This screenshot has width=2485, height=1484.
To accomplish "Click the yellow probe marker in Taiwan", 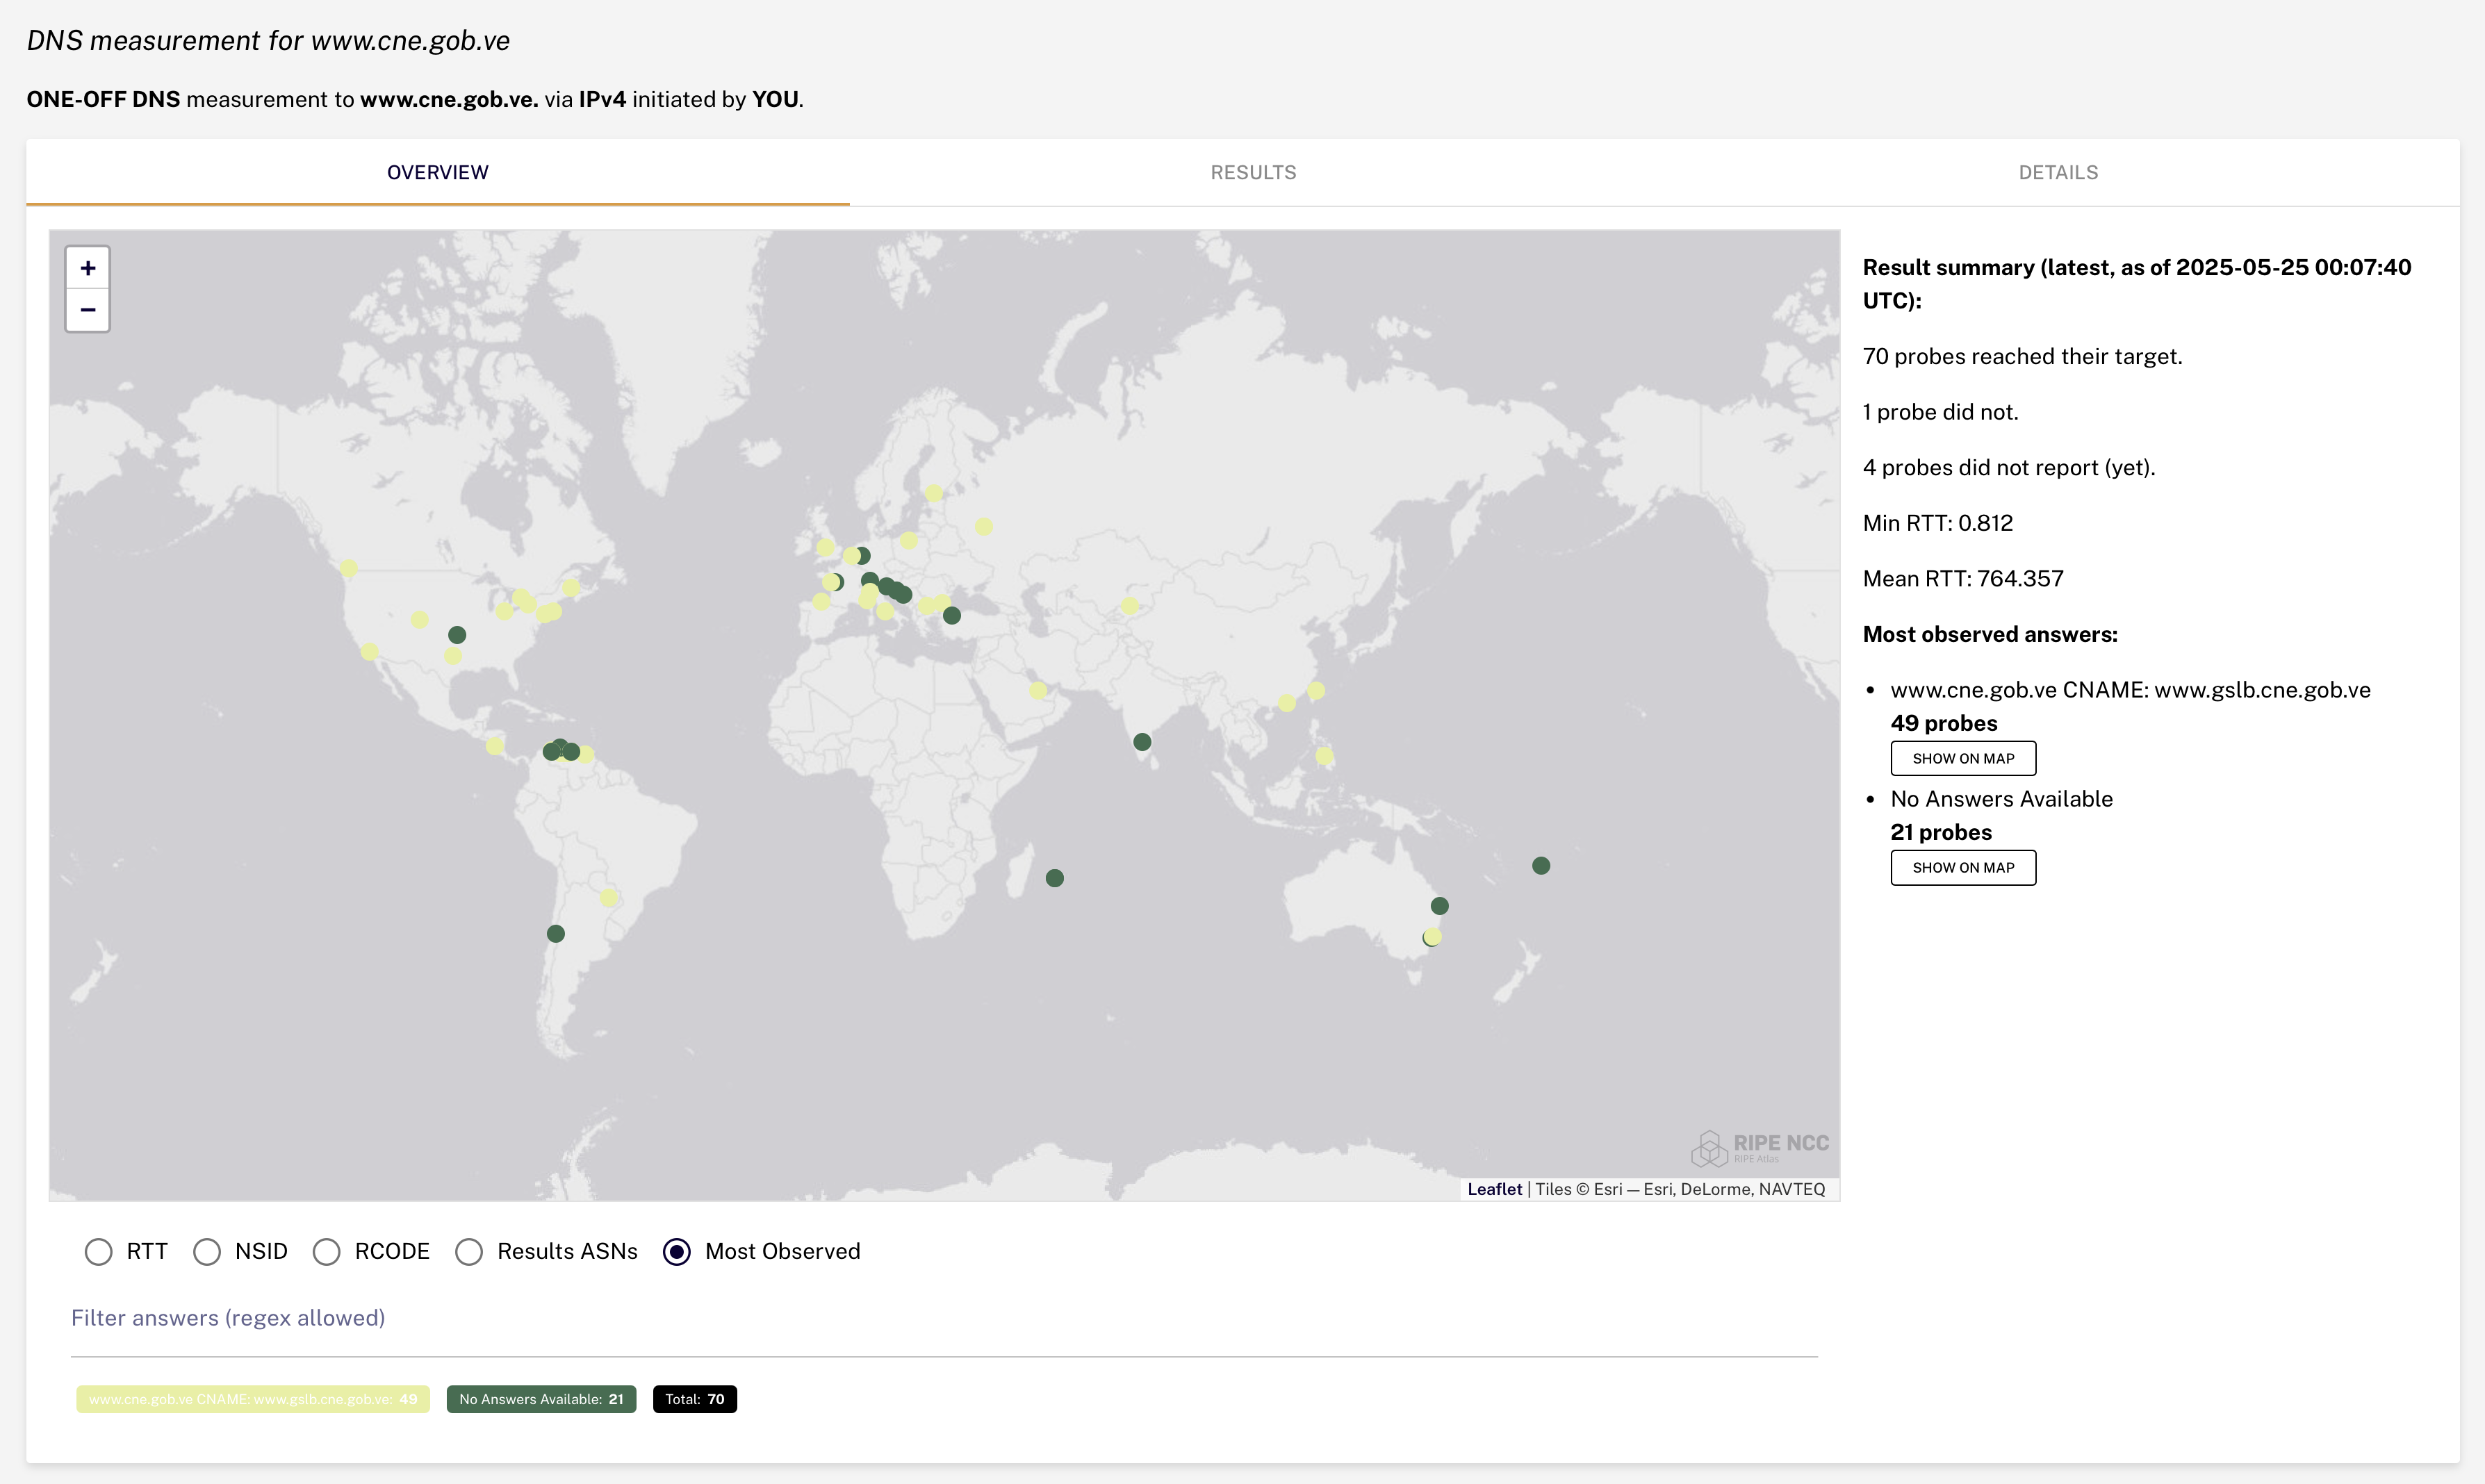I will [1316, 691].
